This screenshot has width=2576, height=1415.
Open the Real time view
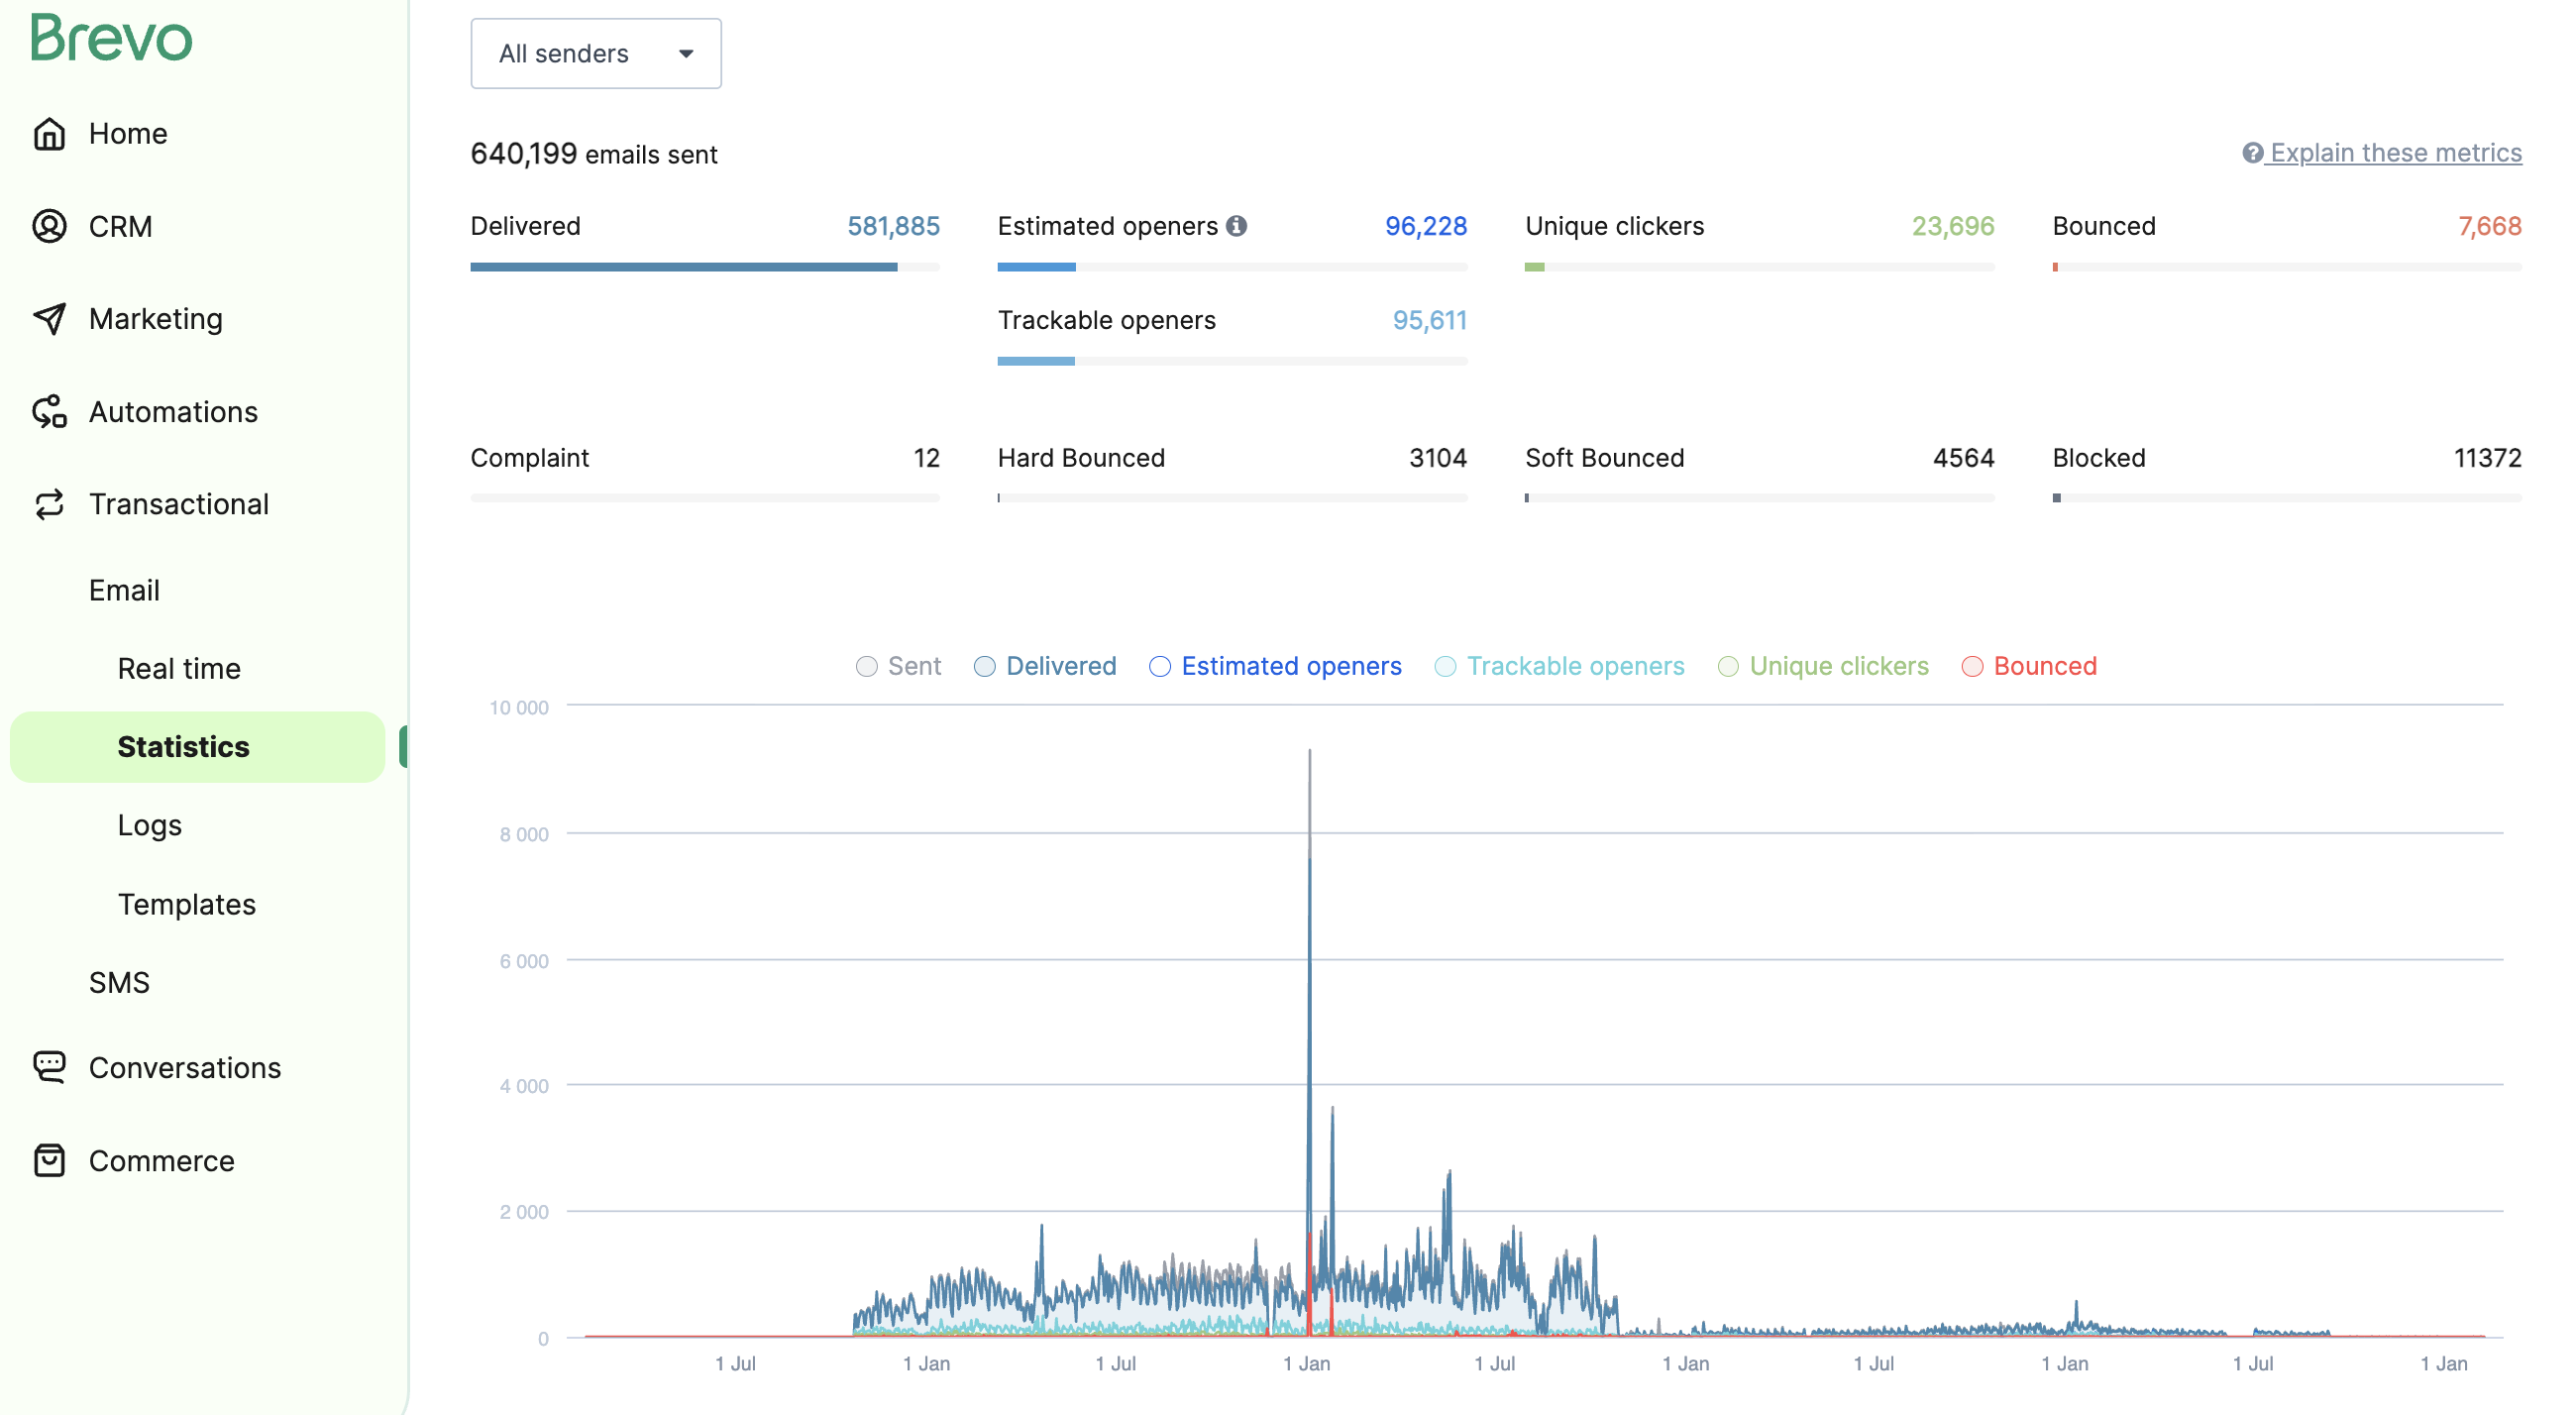click(x=179, y=668)
